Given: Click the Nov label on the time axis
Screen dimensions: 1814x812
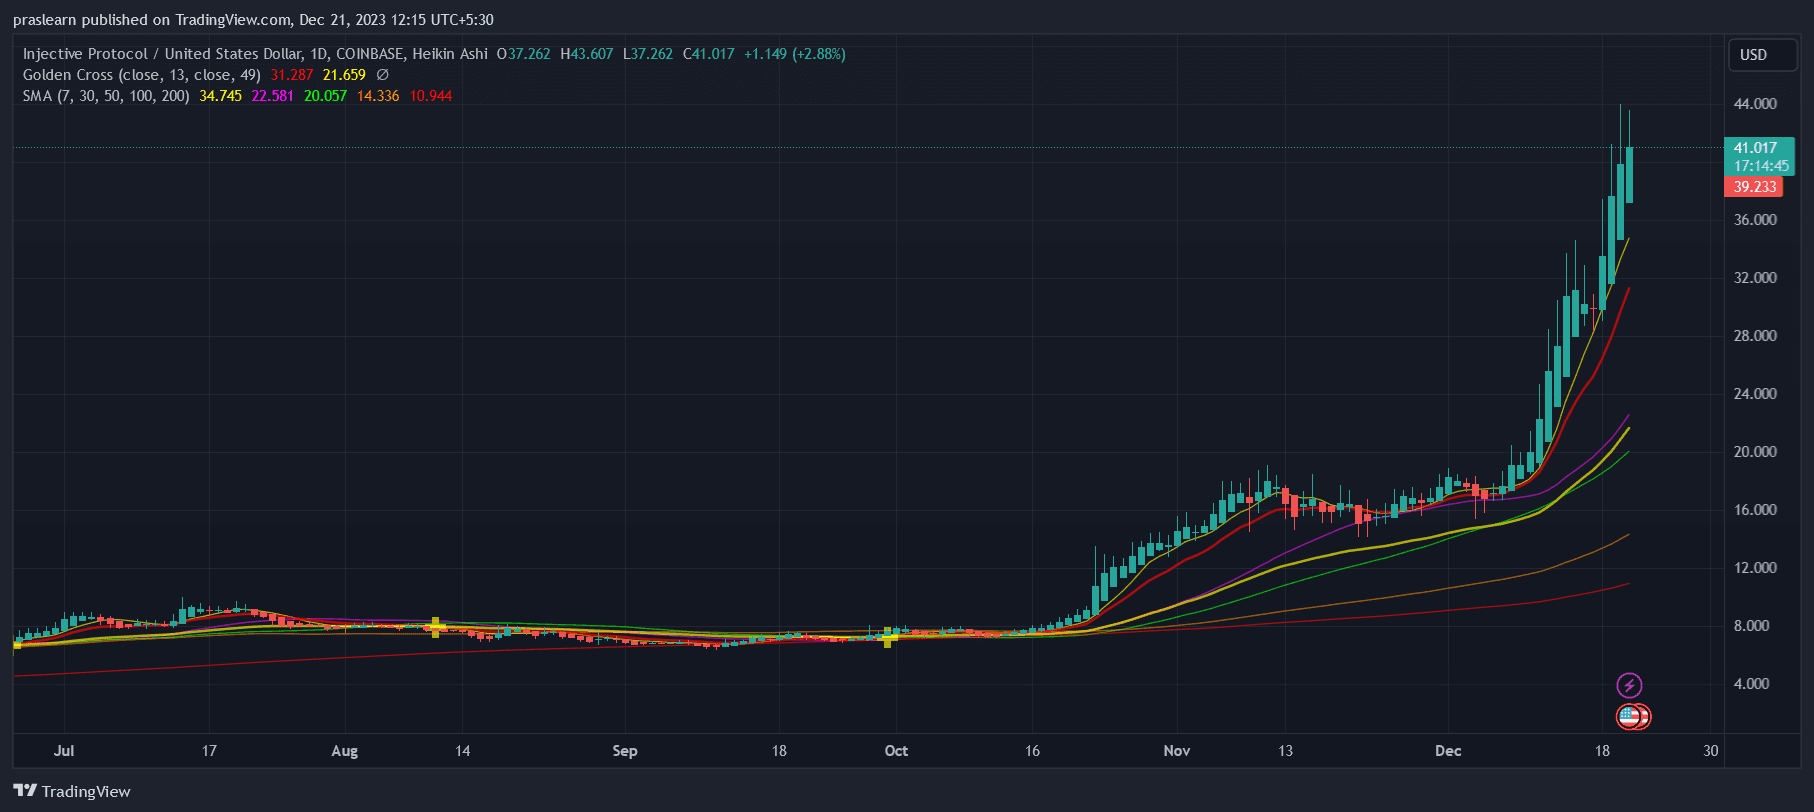Looking at the screenshot, I should pos(1177,751).
